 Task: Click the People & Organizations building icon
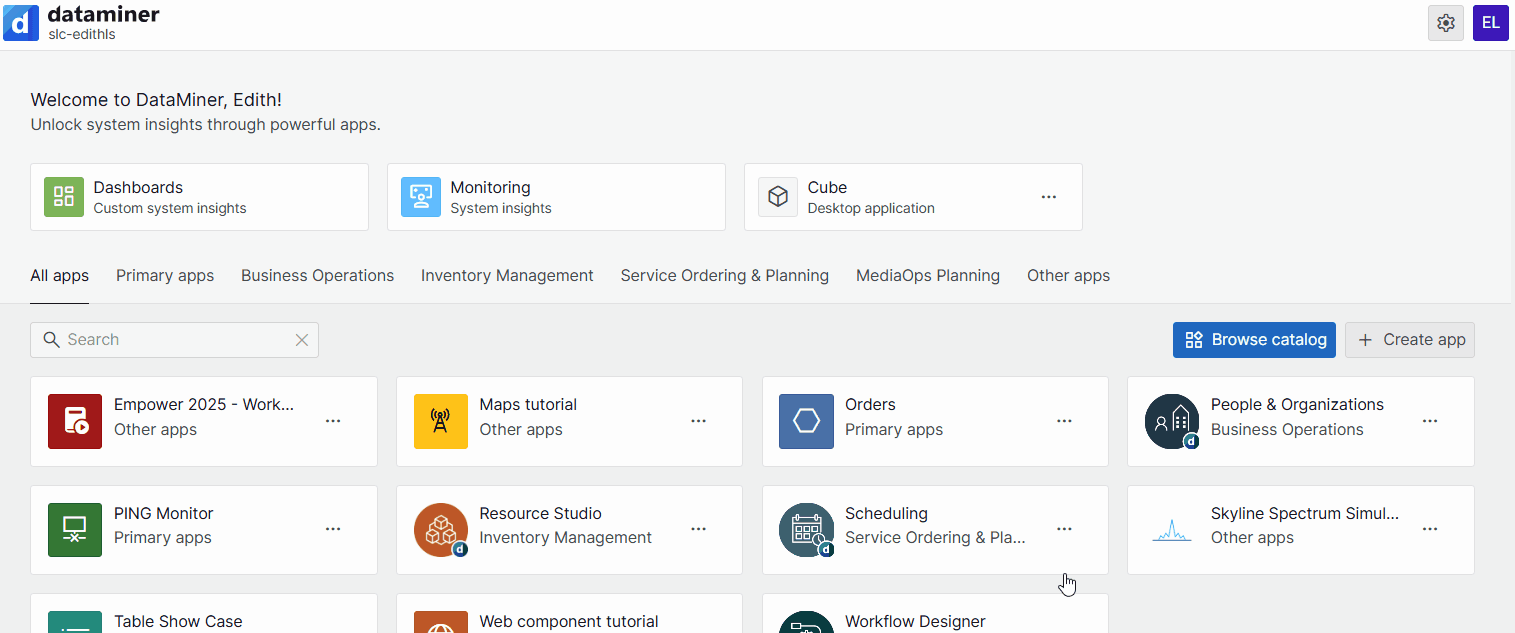coord(1172,421)
